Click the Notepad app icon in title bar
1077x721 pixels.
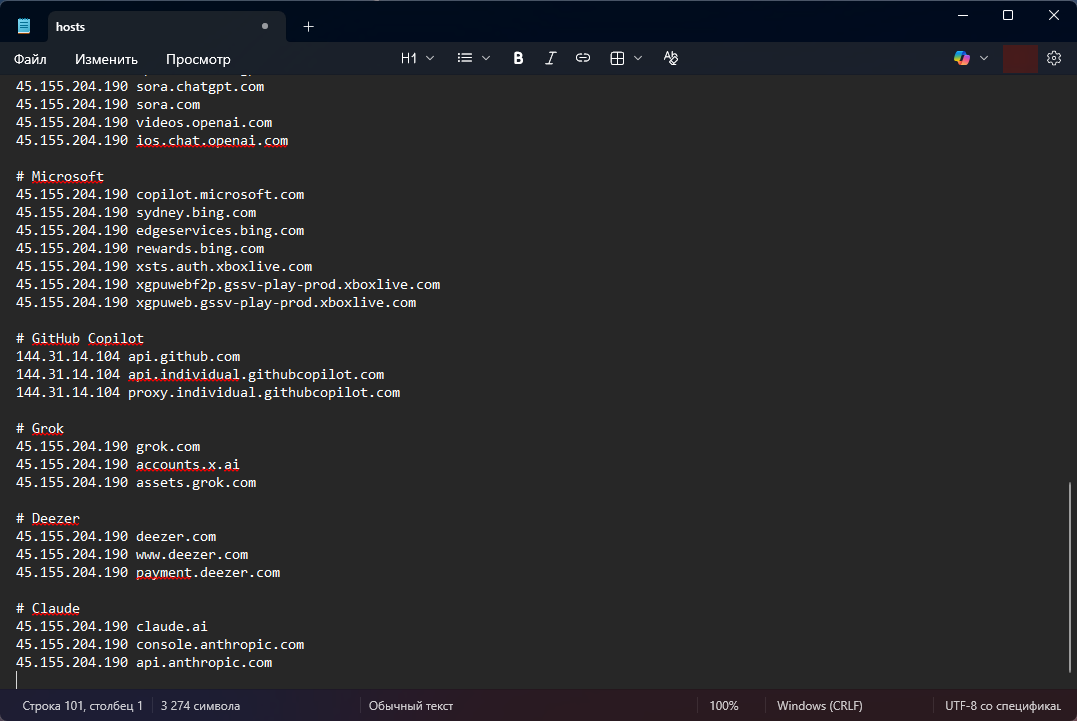click(24, 26)
